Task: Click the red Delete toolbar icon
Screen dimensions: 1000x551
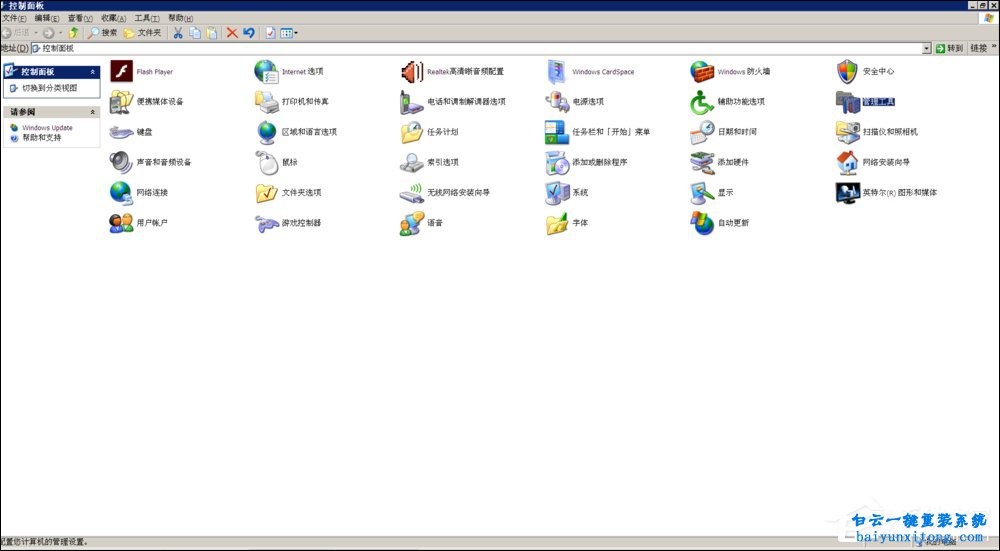Action: [x=232, y=33]
